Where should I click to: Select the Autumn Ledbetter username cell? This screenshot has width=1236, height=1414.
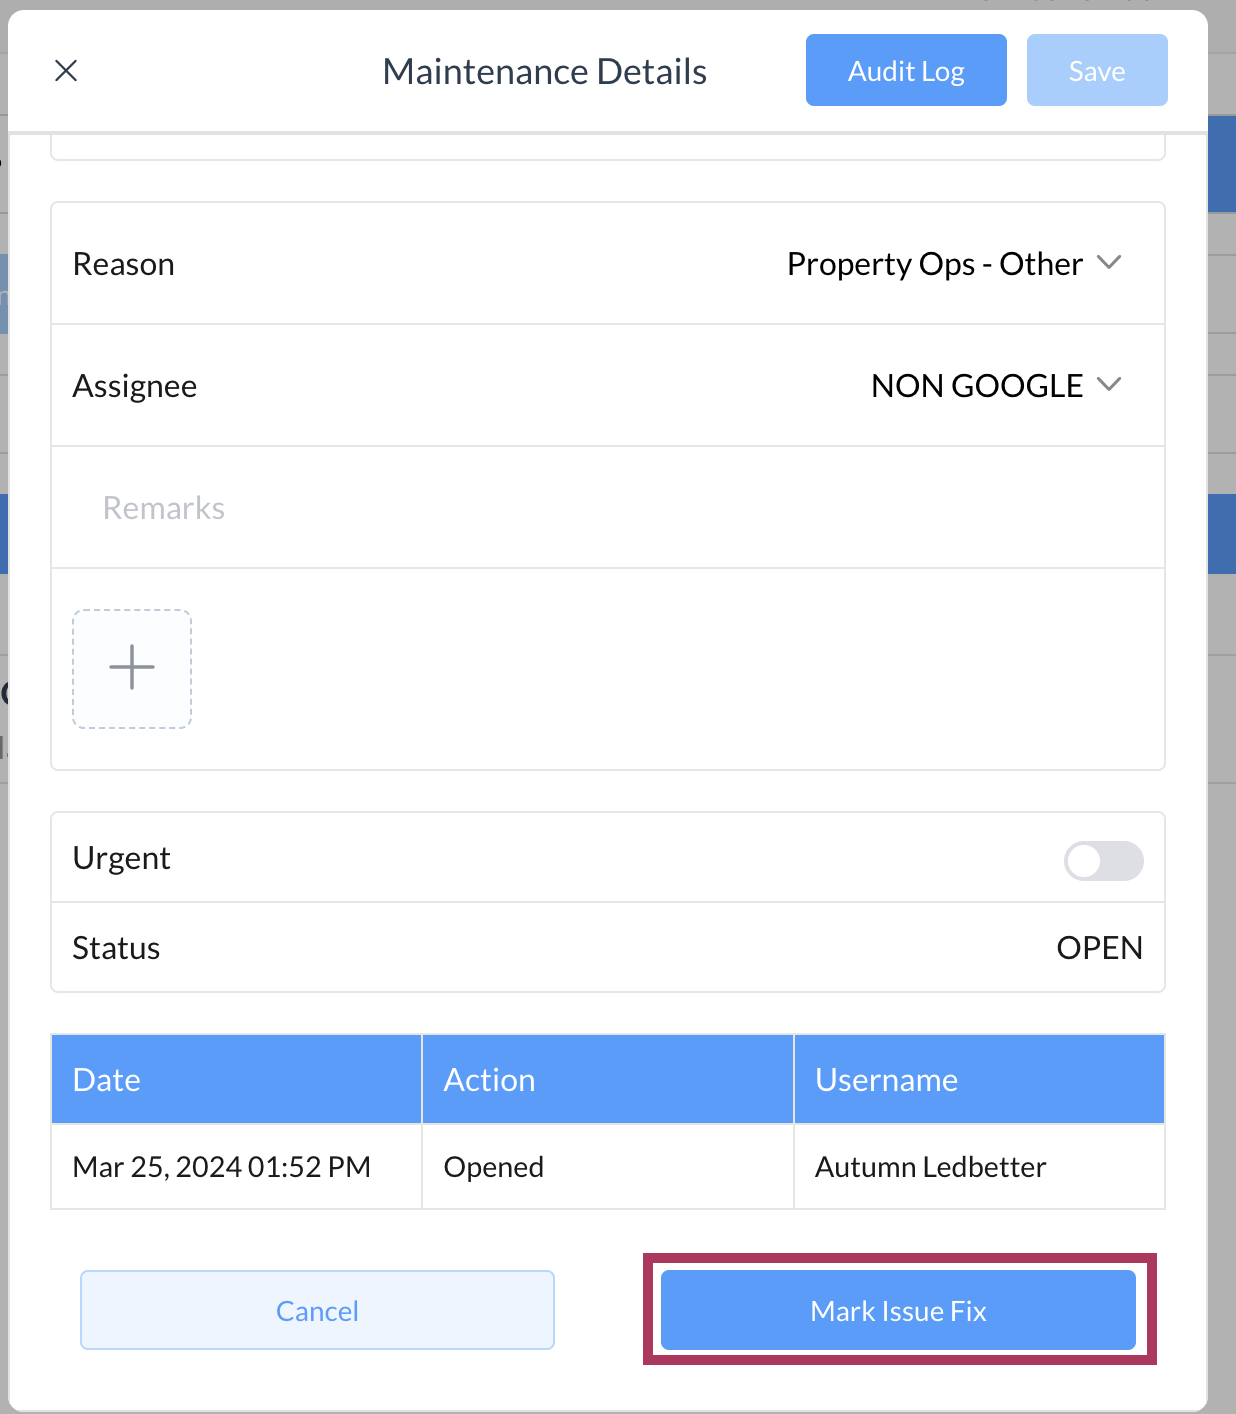(930, 1167)
